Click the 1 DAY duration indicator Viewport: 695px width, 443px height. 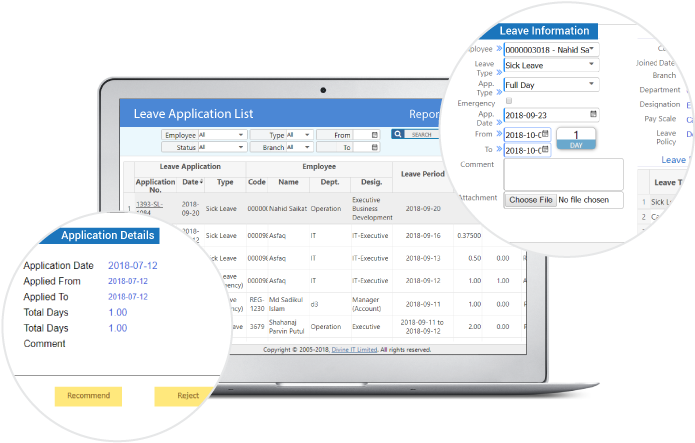point(576,138)
